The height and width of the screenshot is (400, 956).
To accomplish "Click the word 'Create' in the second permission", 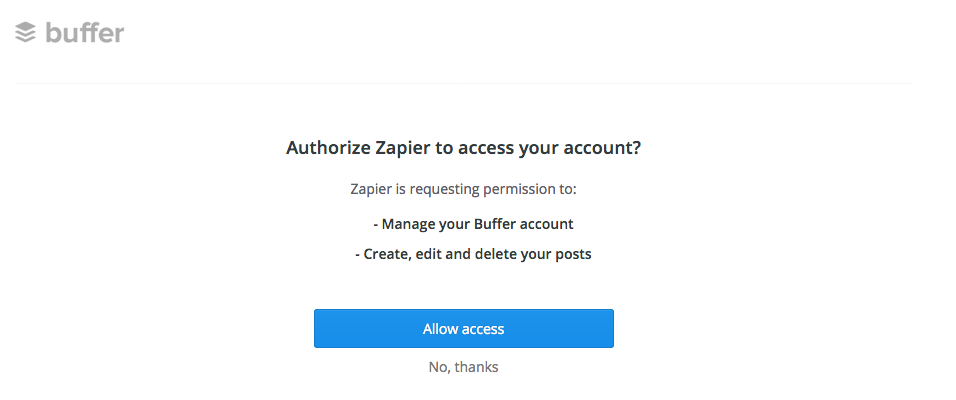I will pyautogui.click(x=386, y=254).
